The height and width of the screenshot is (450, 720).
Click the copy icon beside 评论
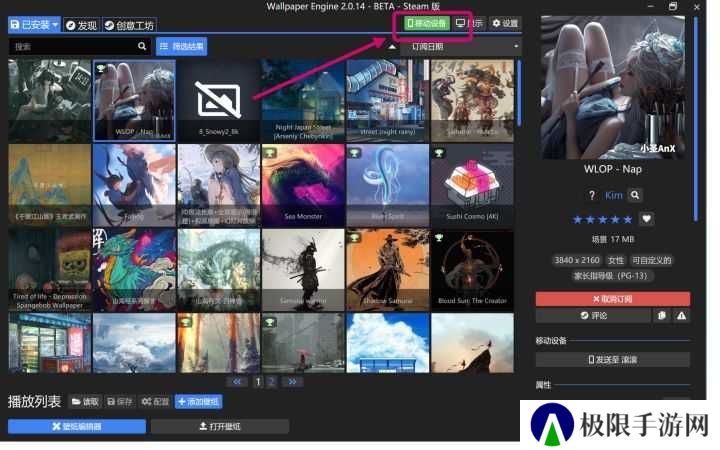[x=661, y=315]
